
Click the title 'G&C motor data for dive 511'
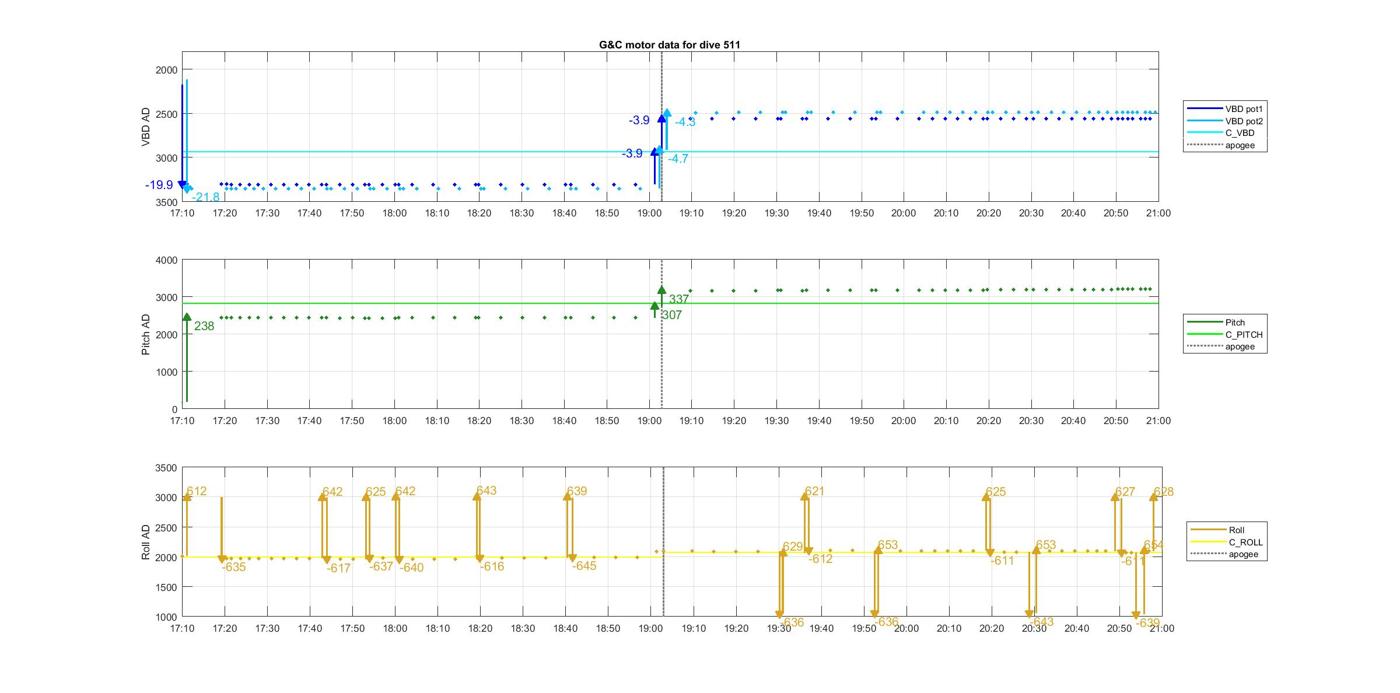pyautogui.click(x=670, y=45)
